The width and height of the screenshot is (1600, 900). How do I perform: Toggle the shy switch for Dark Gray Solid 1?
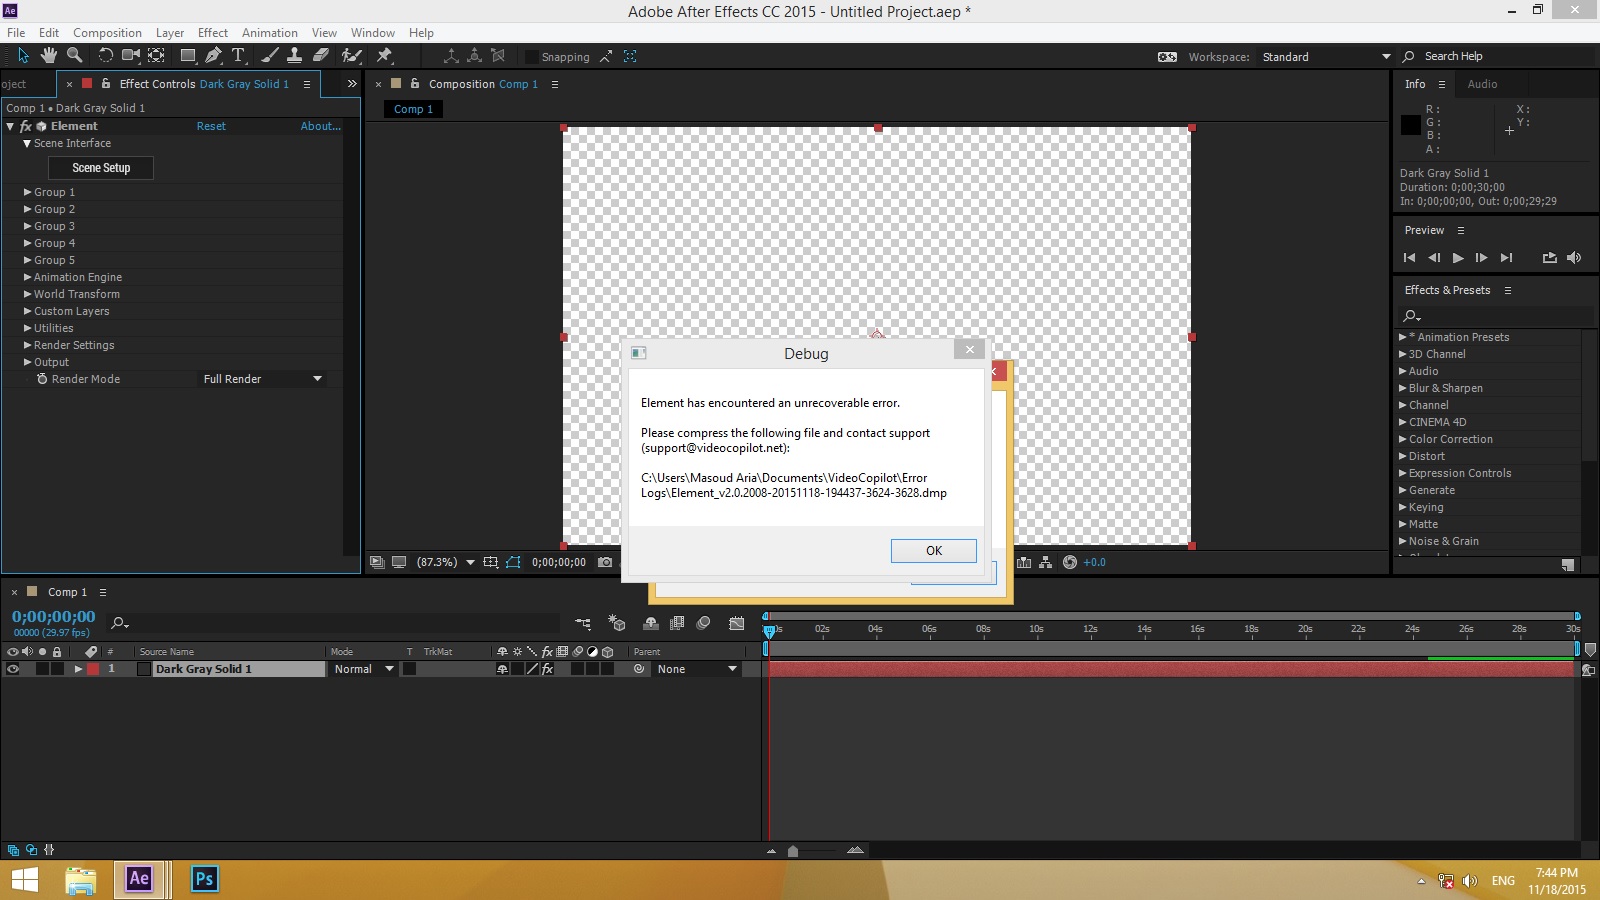tap(502, 669)
